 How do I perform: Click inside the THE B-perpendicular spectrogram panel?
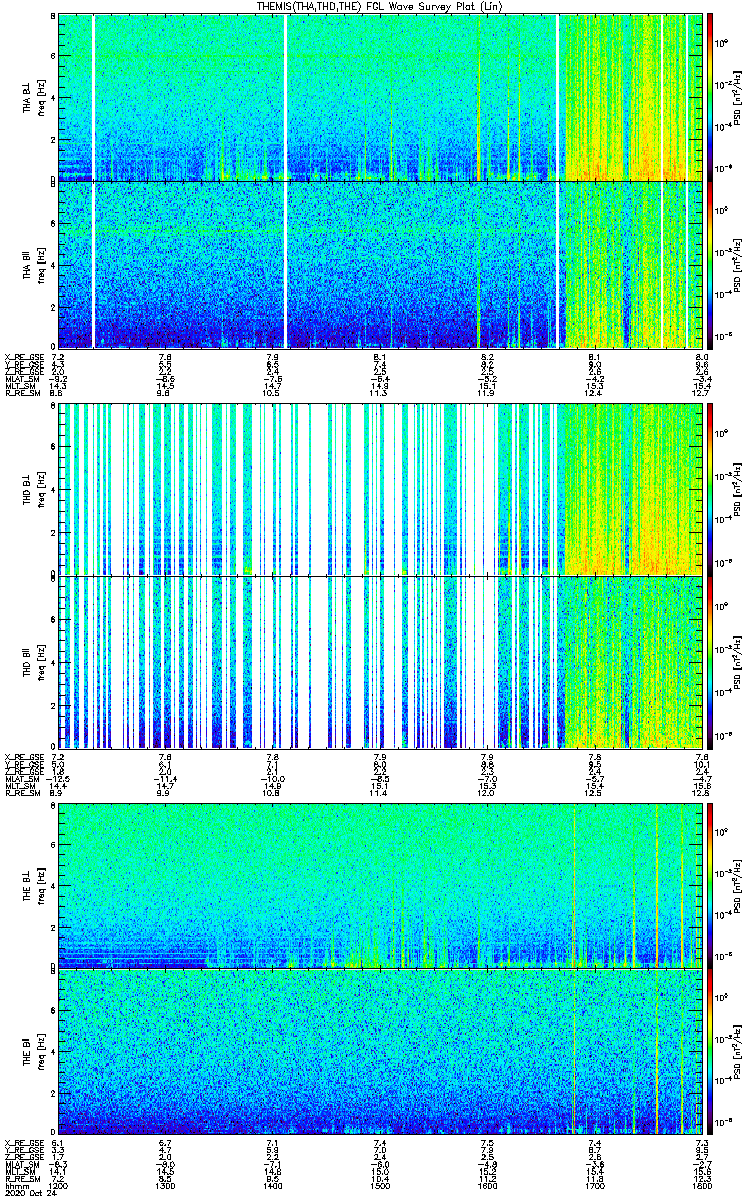tap(380, 886)
